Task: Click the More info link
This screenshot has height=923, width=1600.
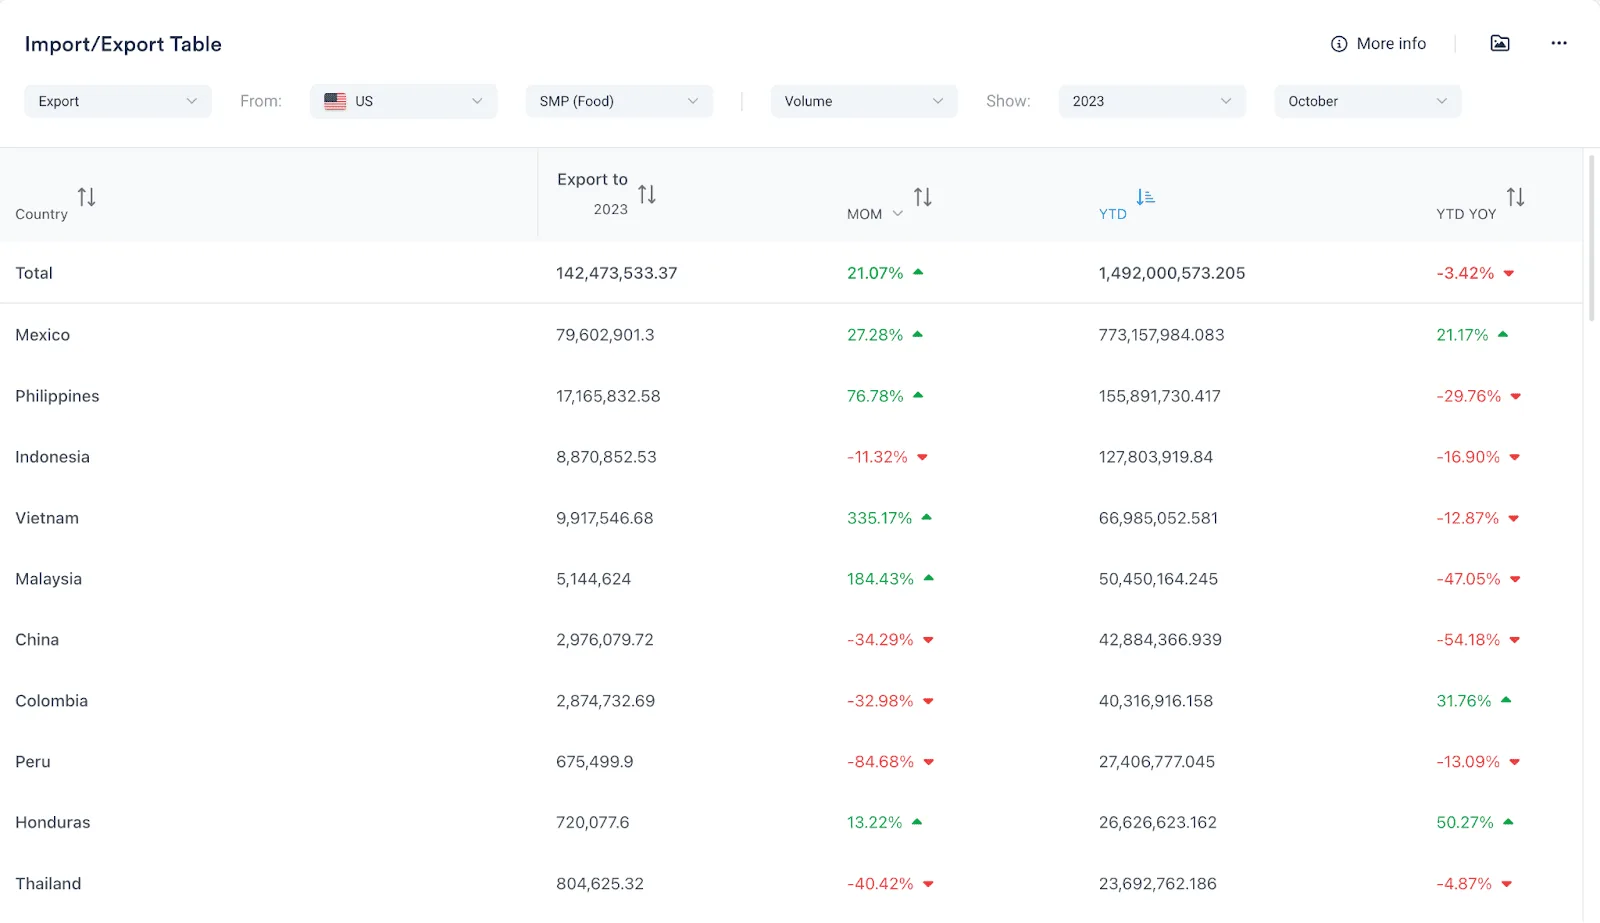Action: [x=1391, y=44]
